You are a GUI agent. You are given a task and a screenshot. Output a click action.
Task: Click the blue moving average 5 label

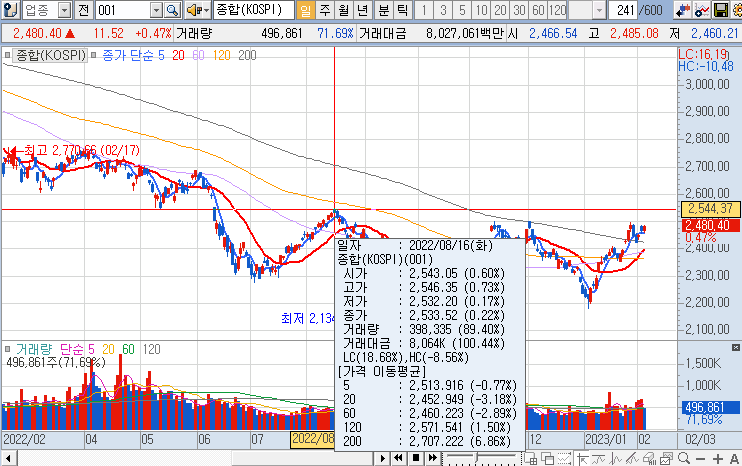(x=161, y=55)
